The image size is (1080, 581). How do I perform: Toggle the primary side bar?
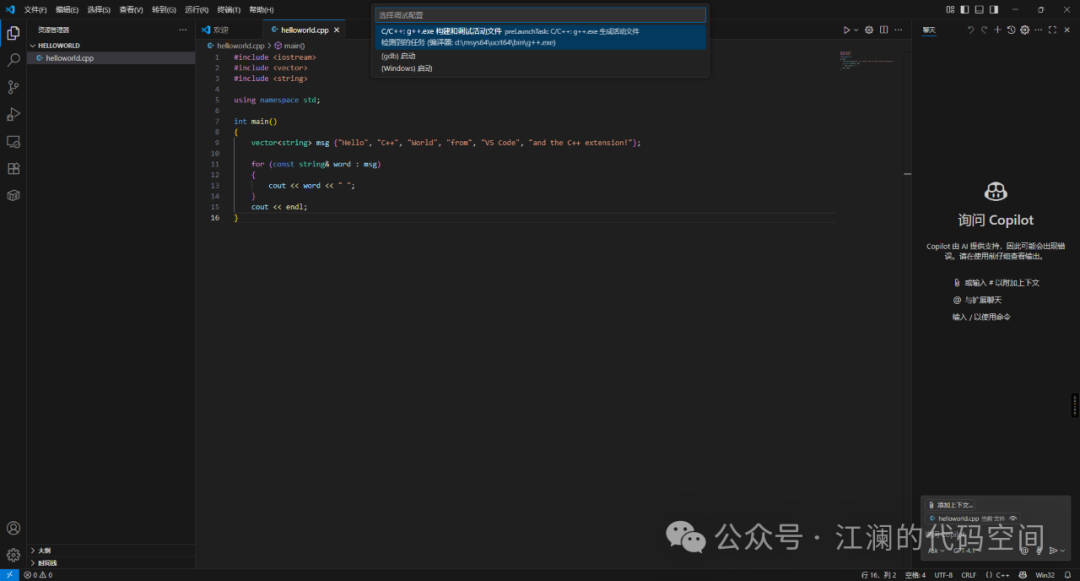(964, 10)
